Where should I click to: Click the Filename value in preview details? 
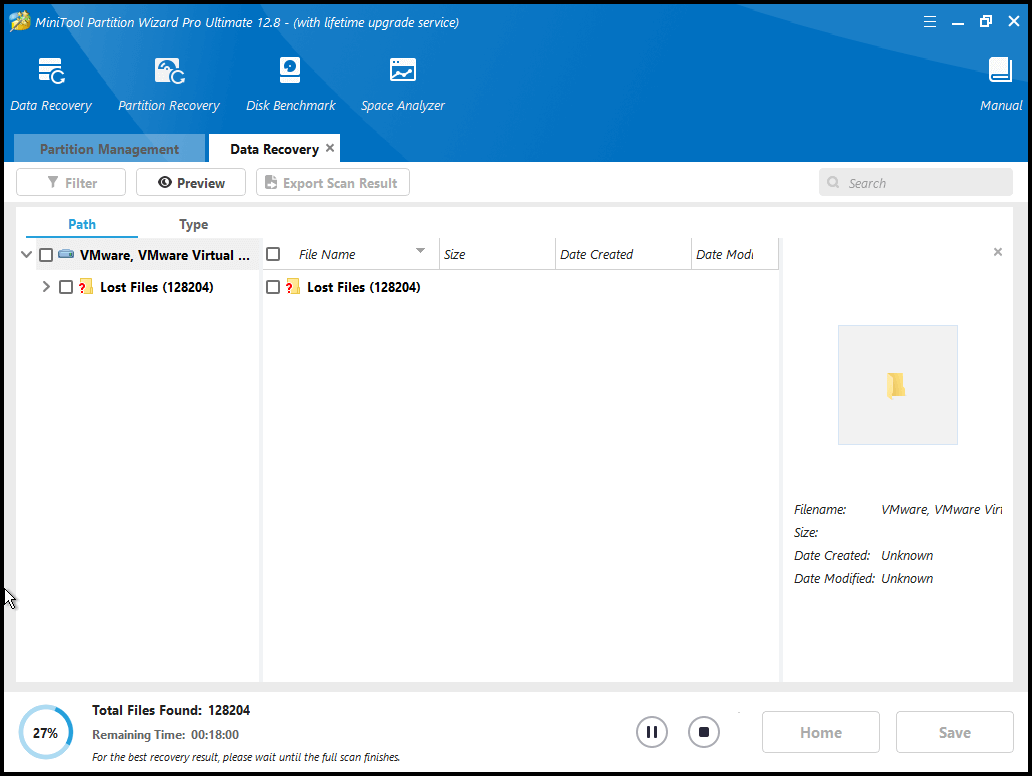(x=941, y=509)
